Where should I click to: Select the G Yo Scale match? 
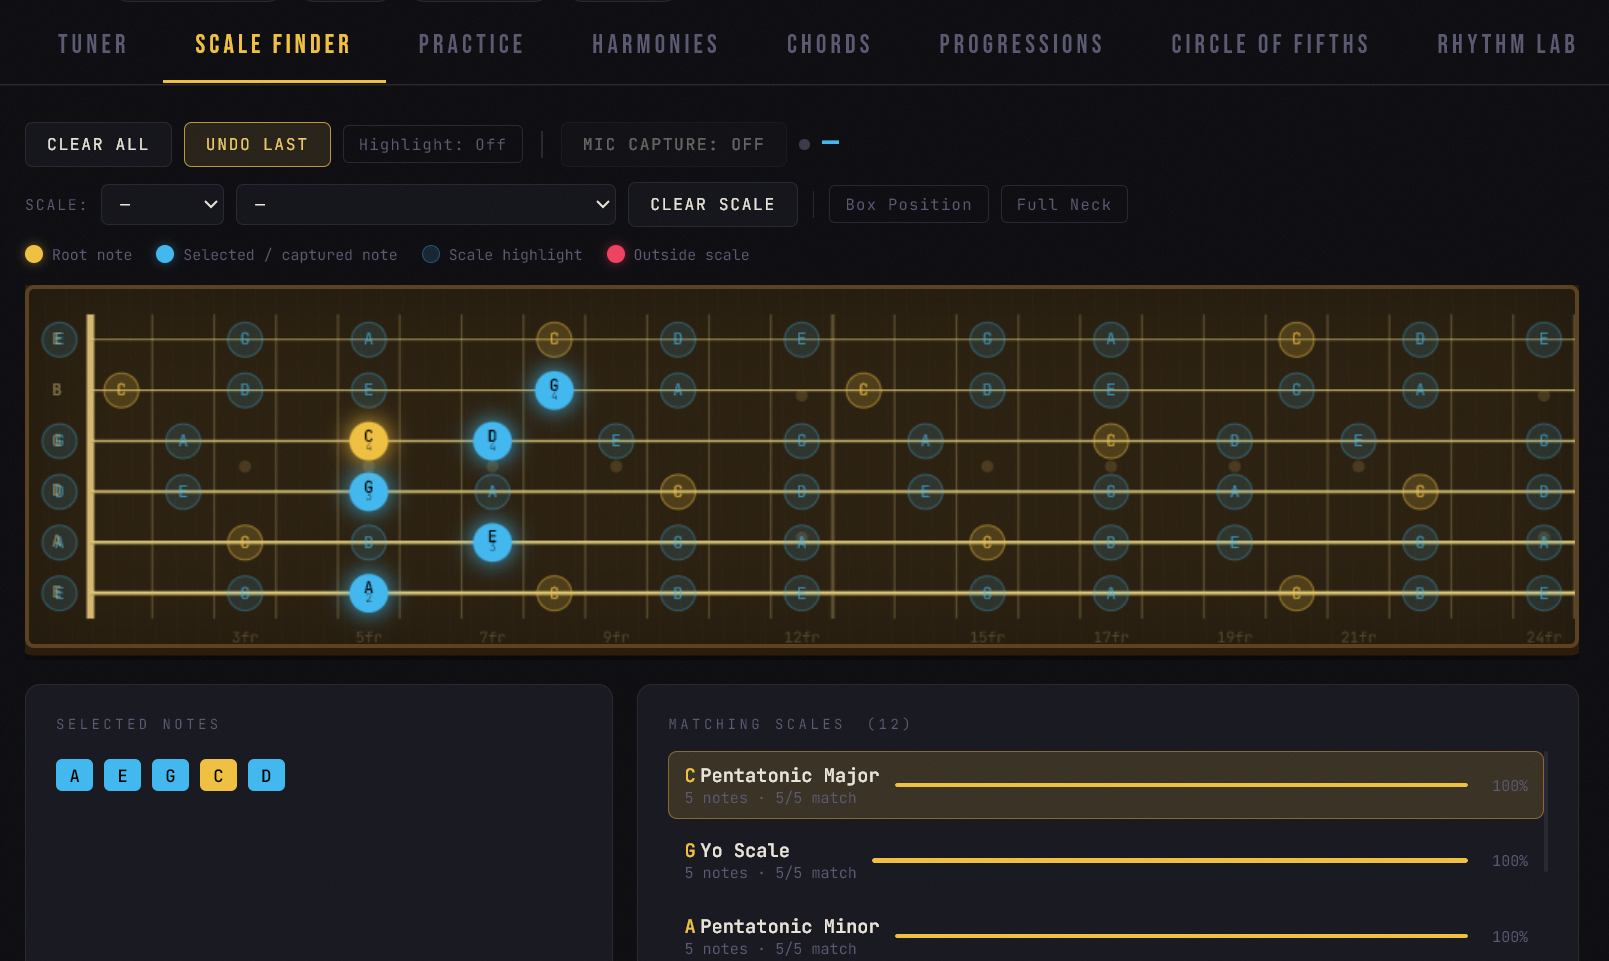click(x=1105, y=860)
